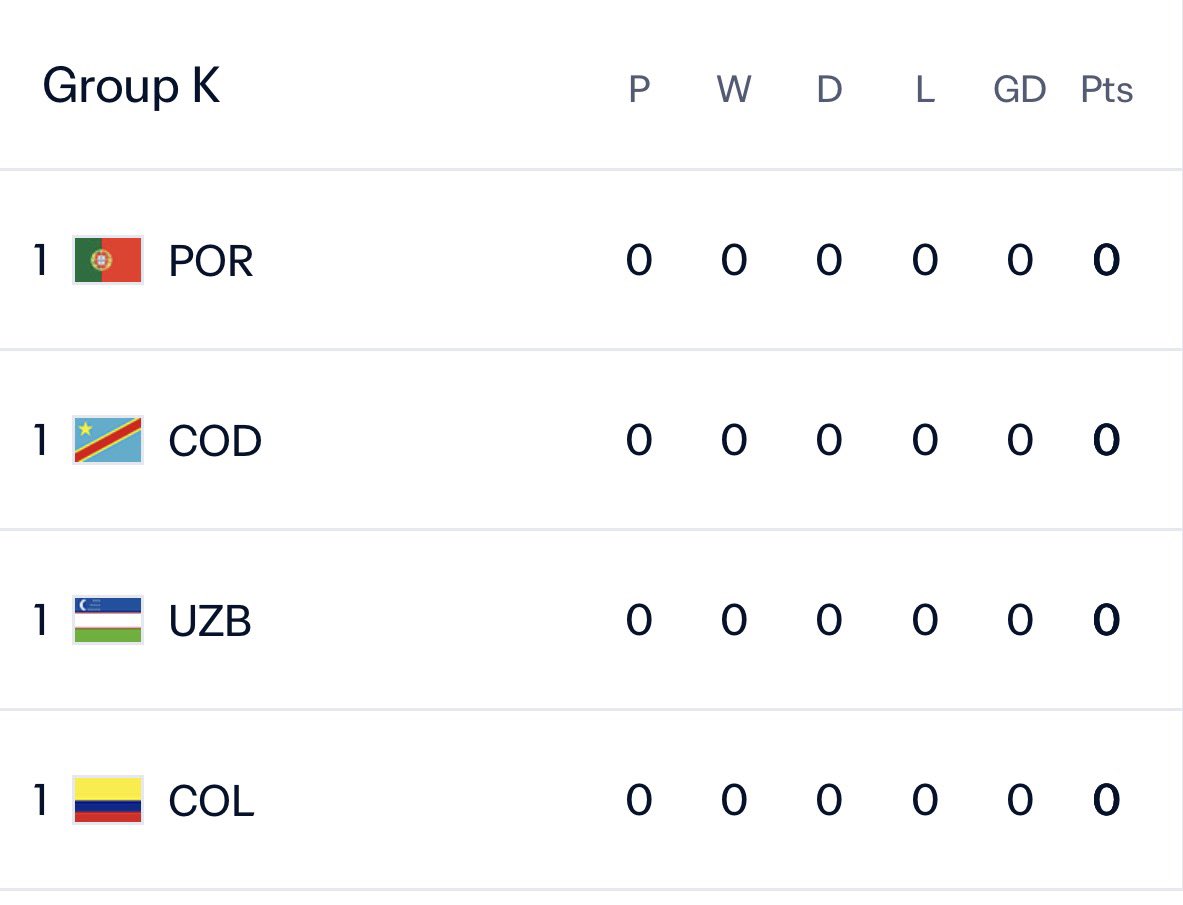Click the GD column header

[x=1019, y=90]
